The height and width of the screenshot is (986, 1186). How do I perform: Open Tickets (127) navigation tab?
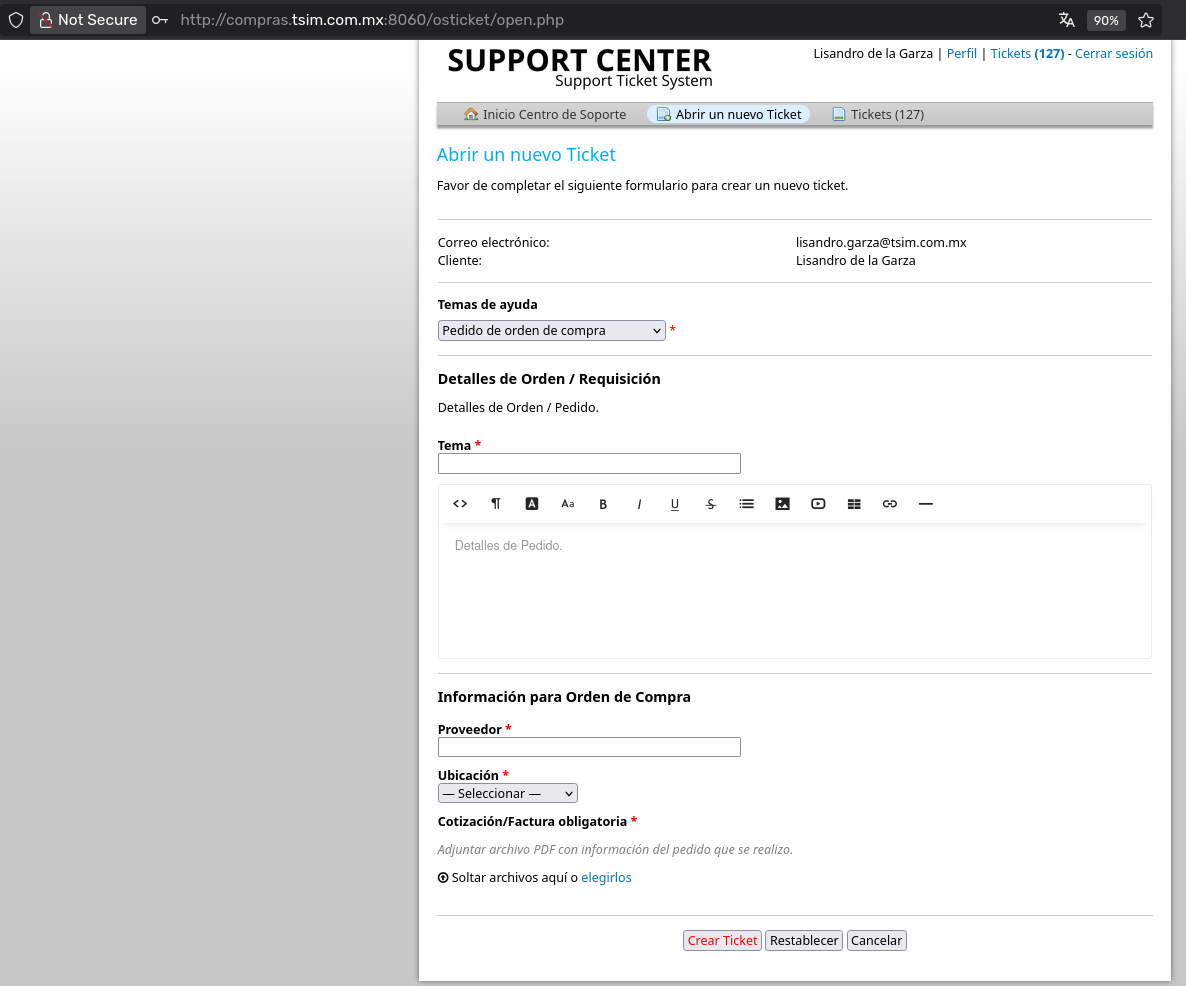pos(878,115)
